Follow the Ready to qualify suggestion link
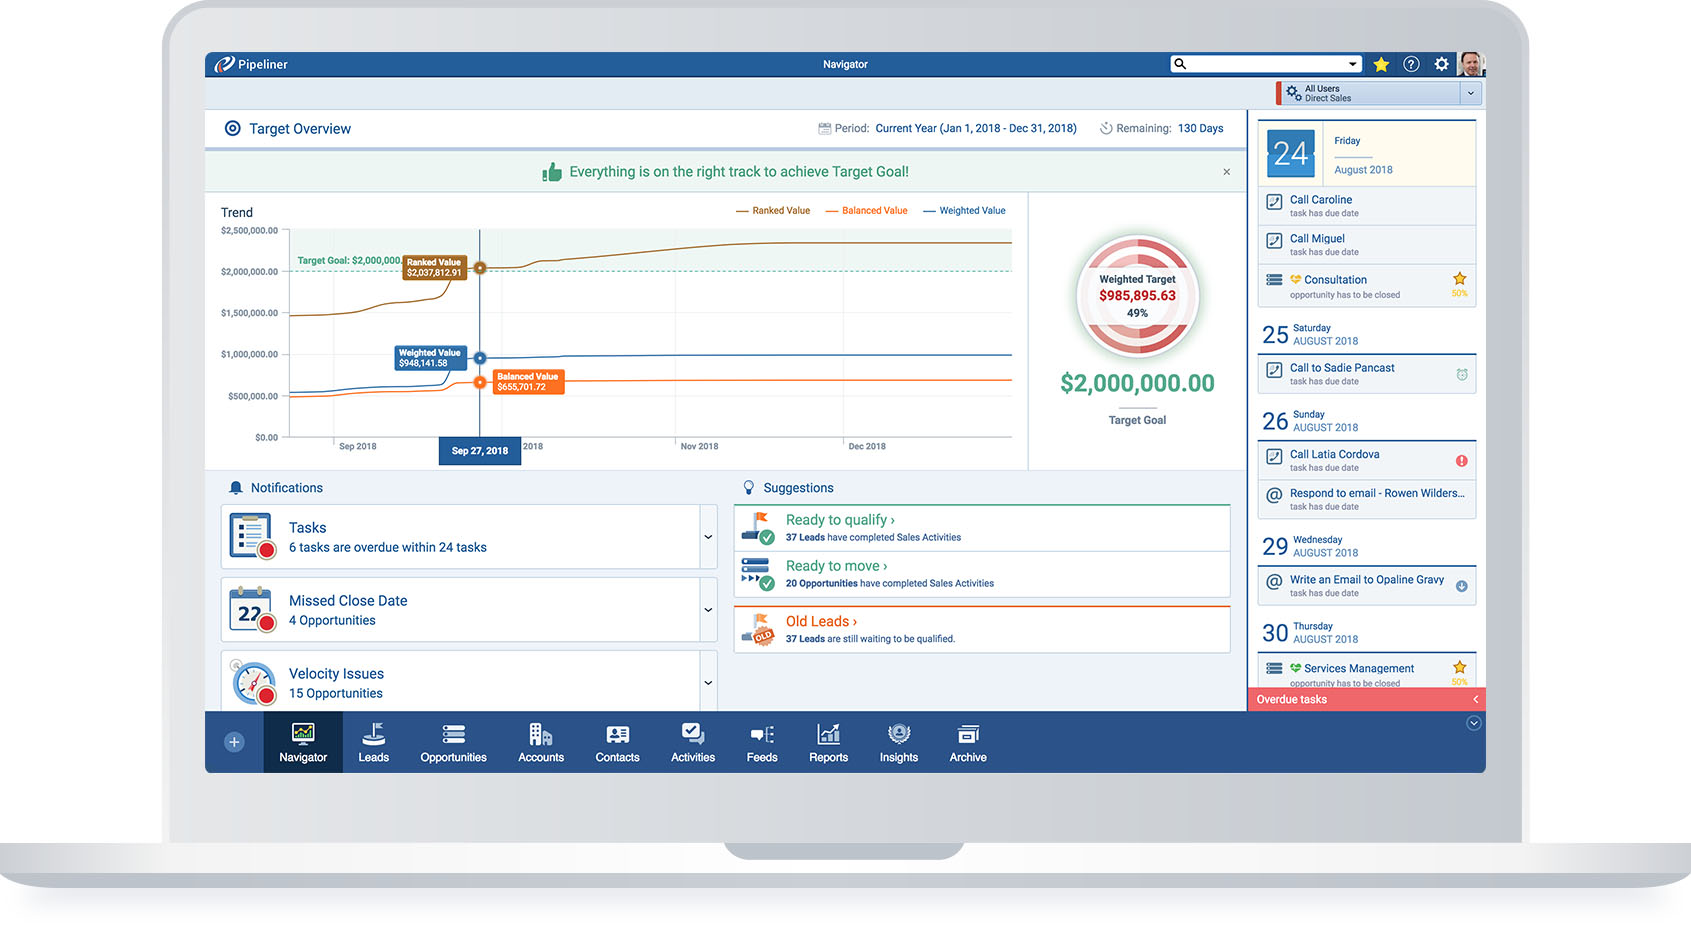 pos(839,519)
